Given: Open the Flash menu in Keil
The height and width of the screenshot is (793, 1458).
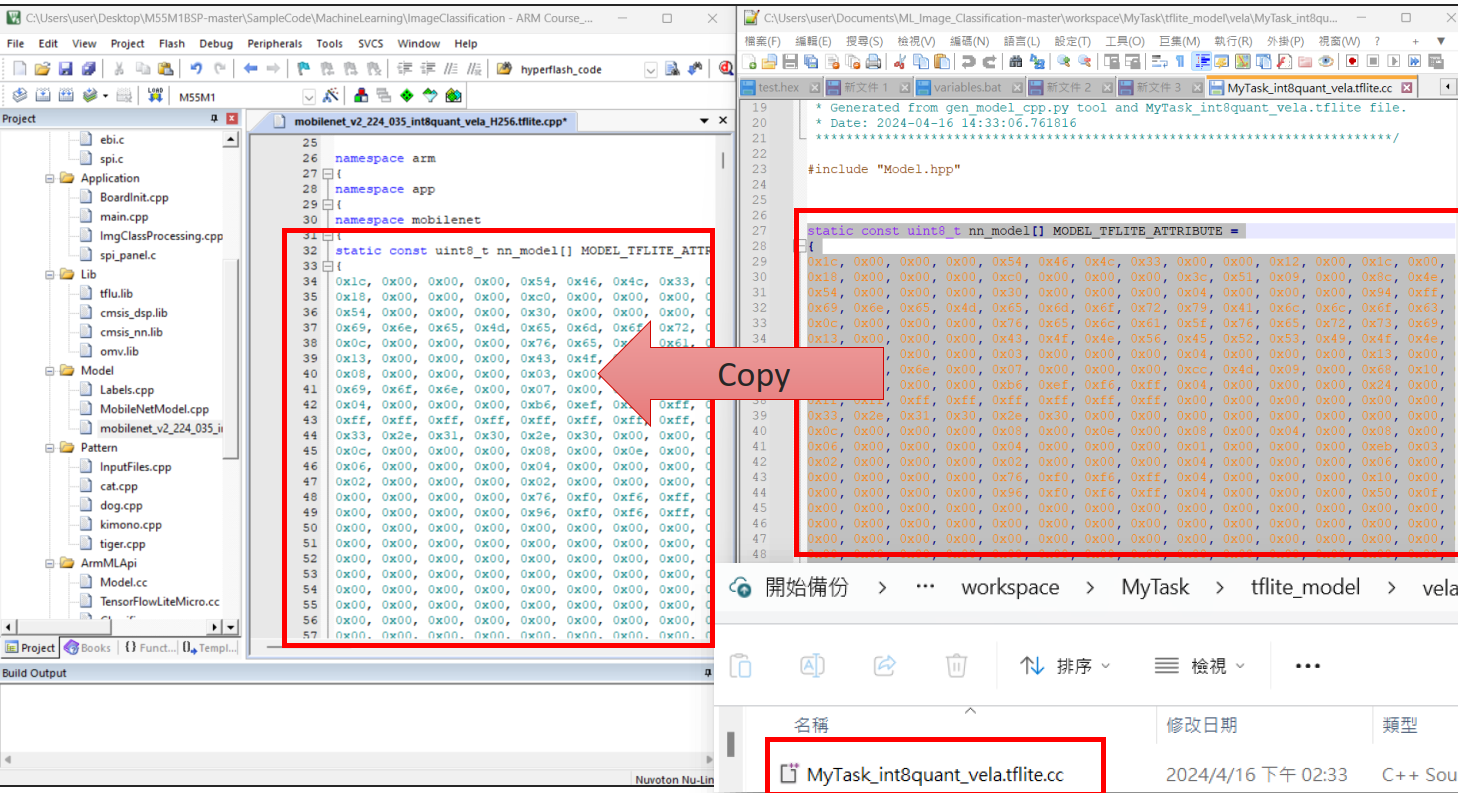Looking at the screenshot, I should pyautogui.click(x=172, y=43).
